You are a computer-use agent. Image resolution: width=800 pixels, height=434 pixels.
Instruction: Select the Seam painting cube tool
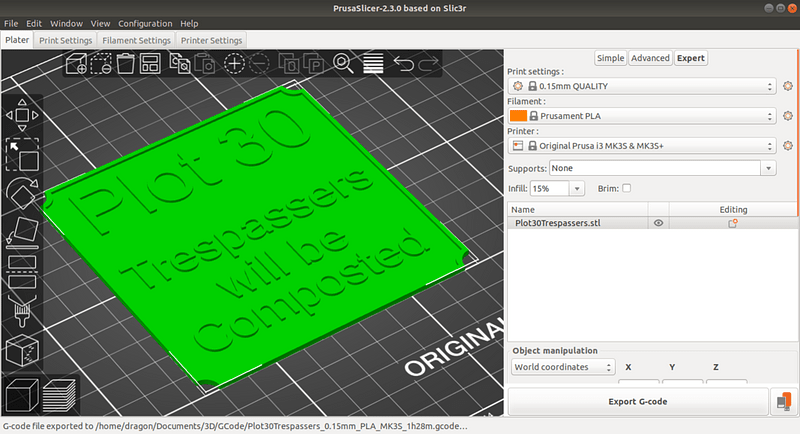point(22,350)
